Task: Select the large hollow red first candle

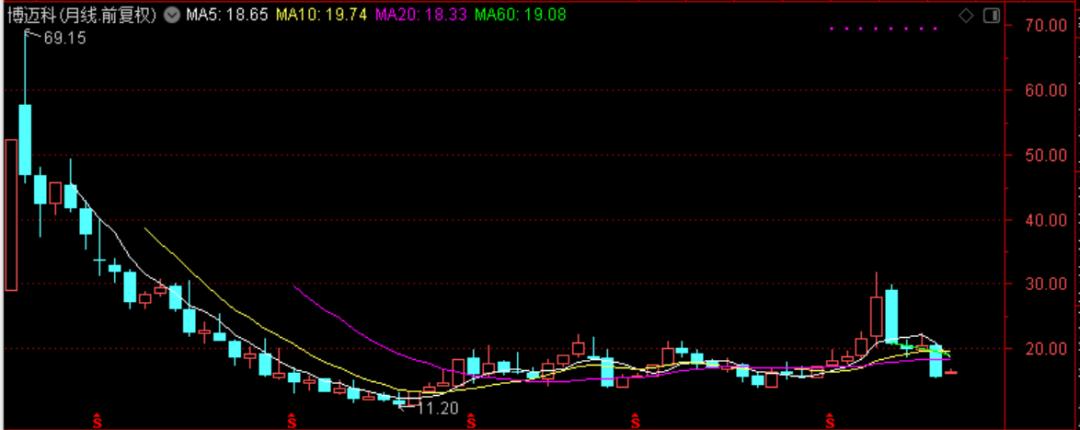Action: 10,215
